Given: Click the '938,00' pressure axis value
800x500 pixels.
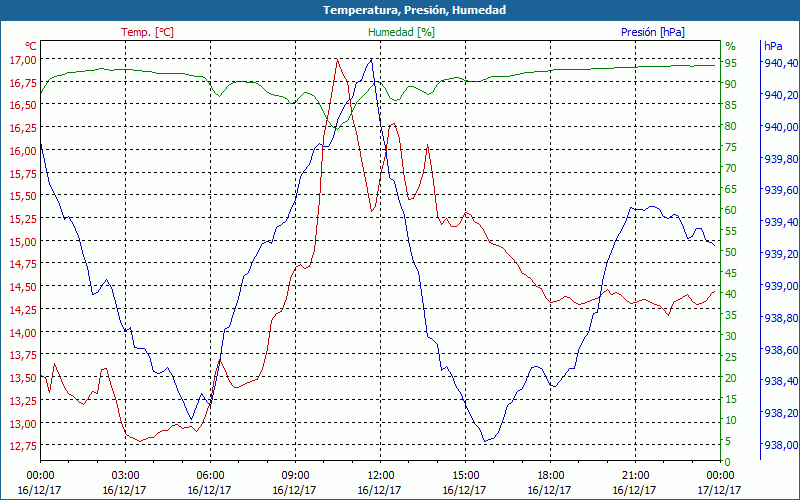Looking at the screenshot, I should pyautogui.click(x=779, y=445).
